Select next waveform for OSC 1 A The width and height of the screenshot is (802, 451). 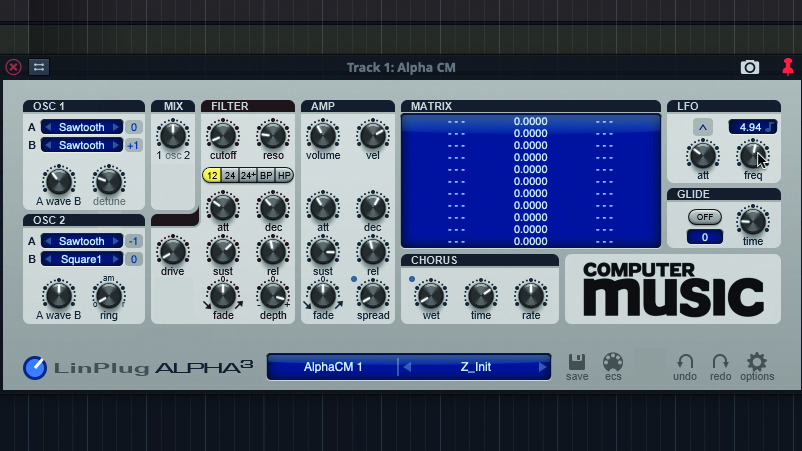(116, 127)
